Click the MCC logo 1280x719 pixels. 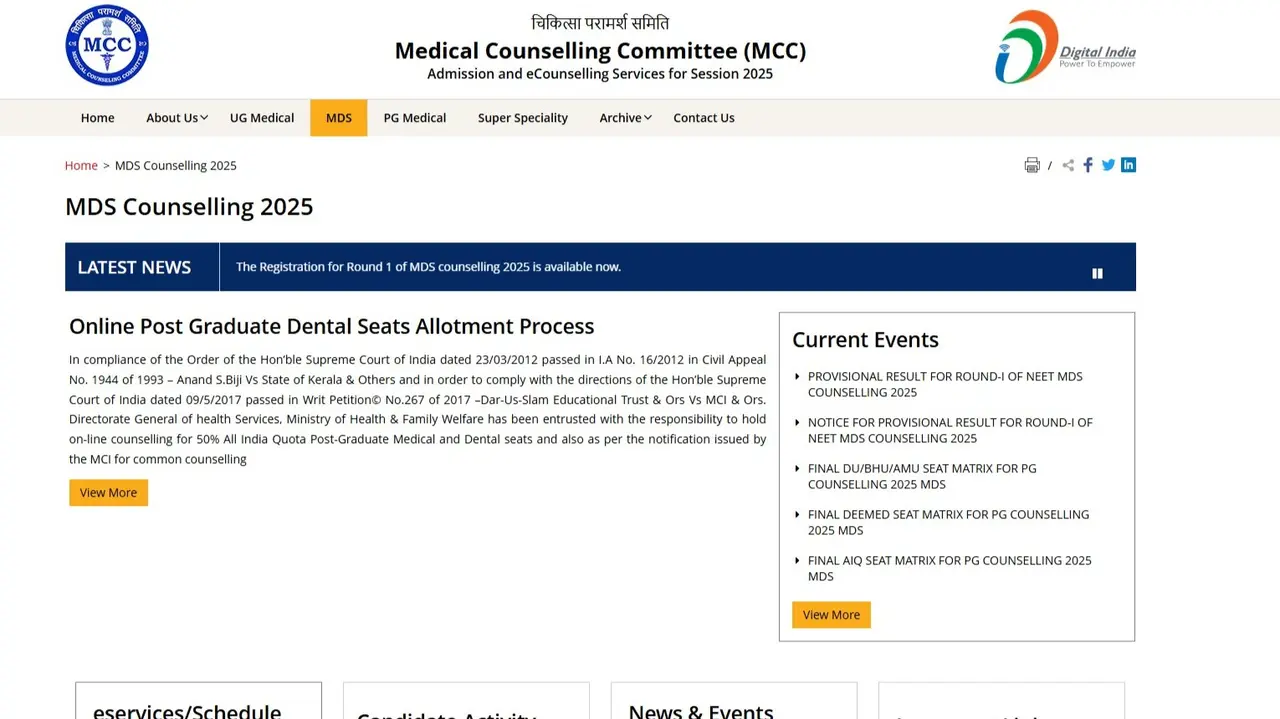pyautogui.click(x=107, y=44)
